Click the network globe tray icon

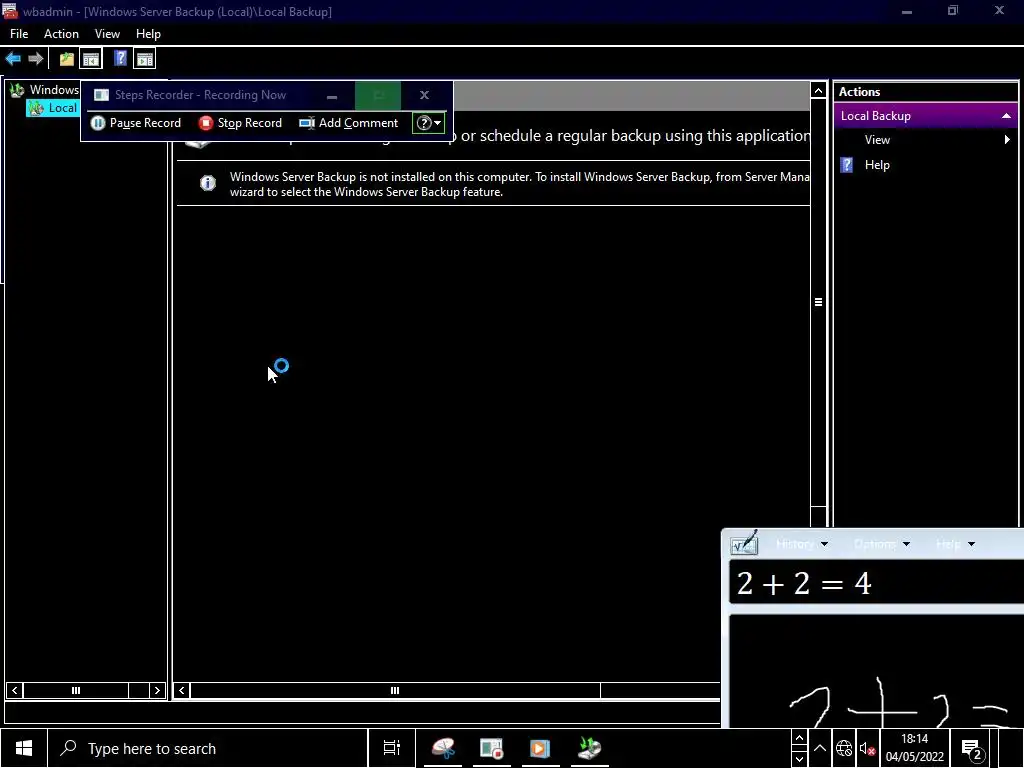coord(844,748)
